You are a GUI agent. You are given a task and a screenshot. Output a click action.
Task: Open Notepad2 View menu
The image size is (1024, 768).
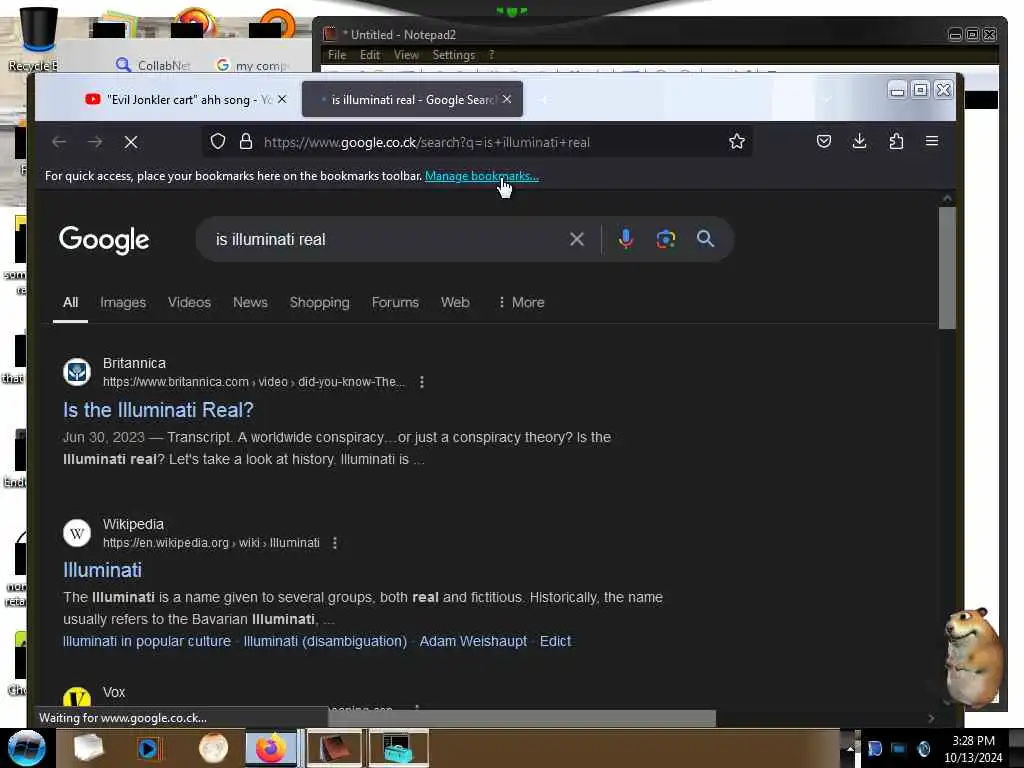406,55
